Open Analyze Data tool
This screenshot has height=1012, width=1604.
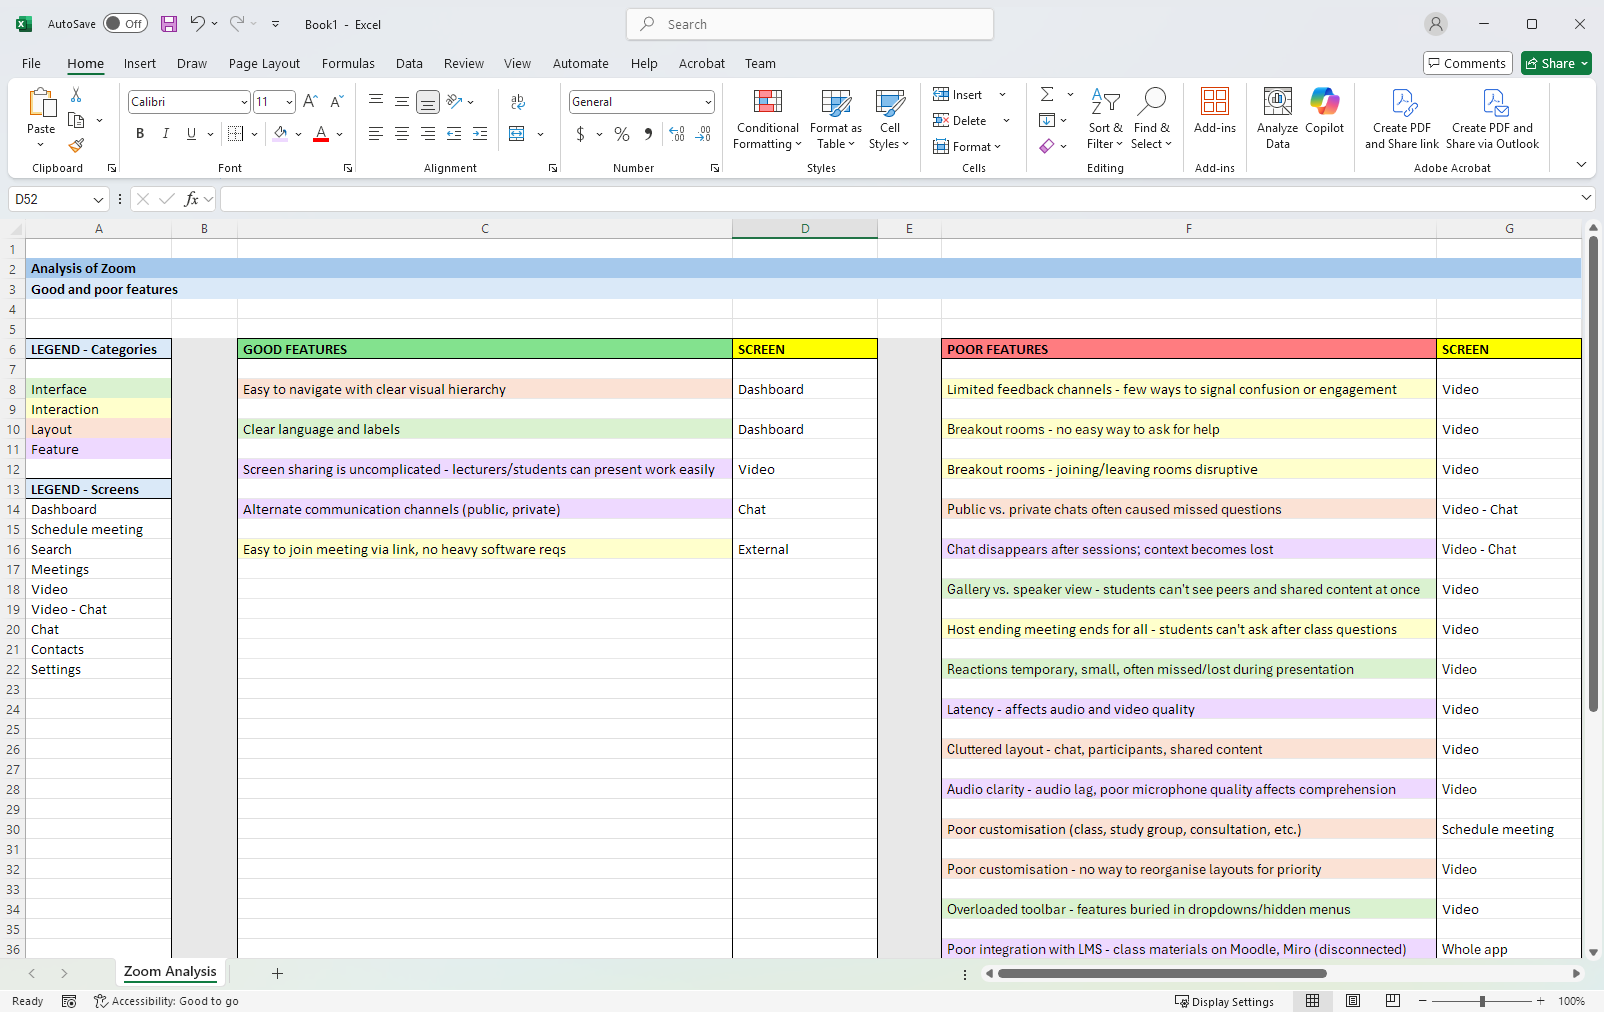click(x=1277, y=119)
